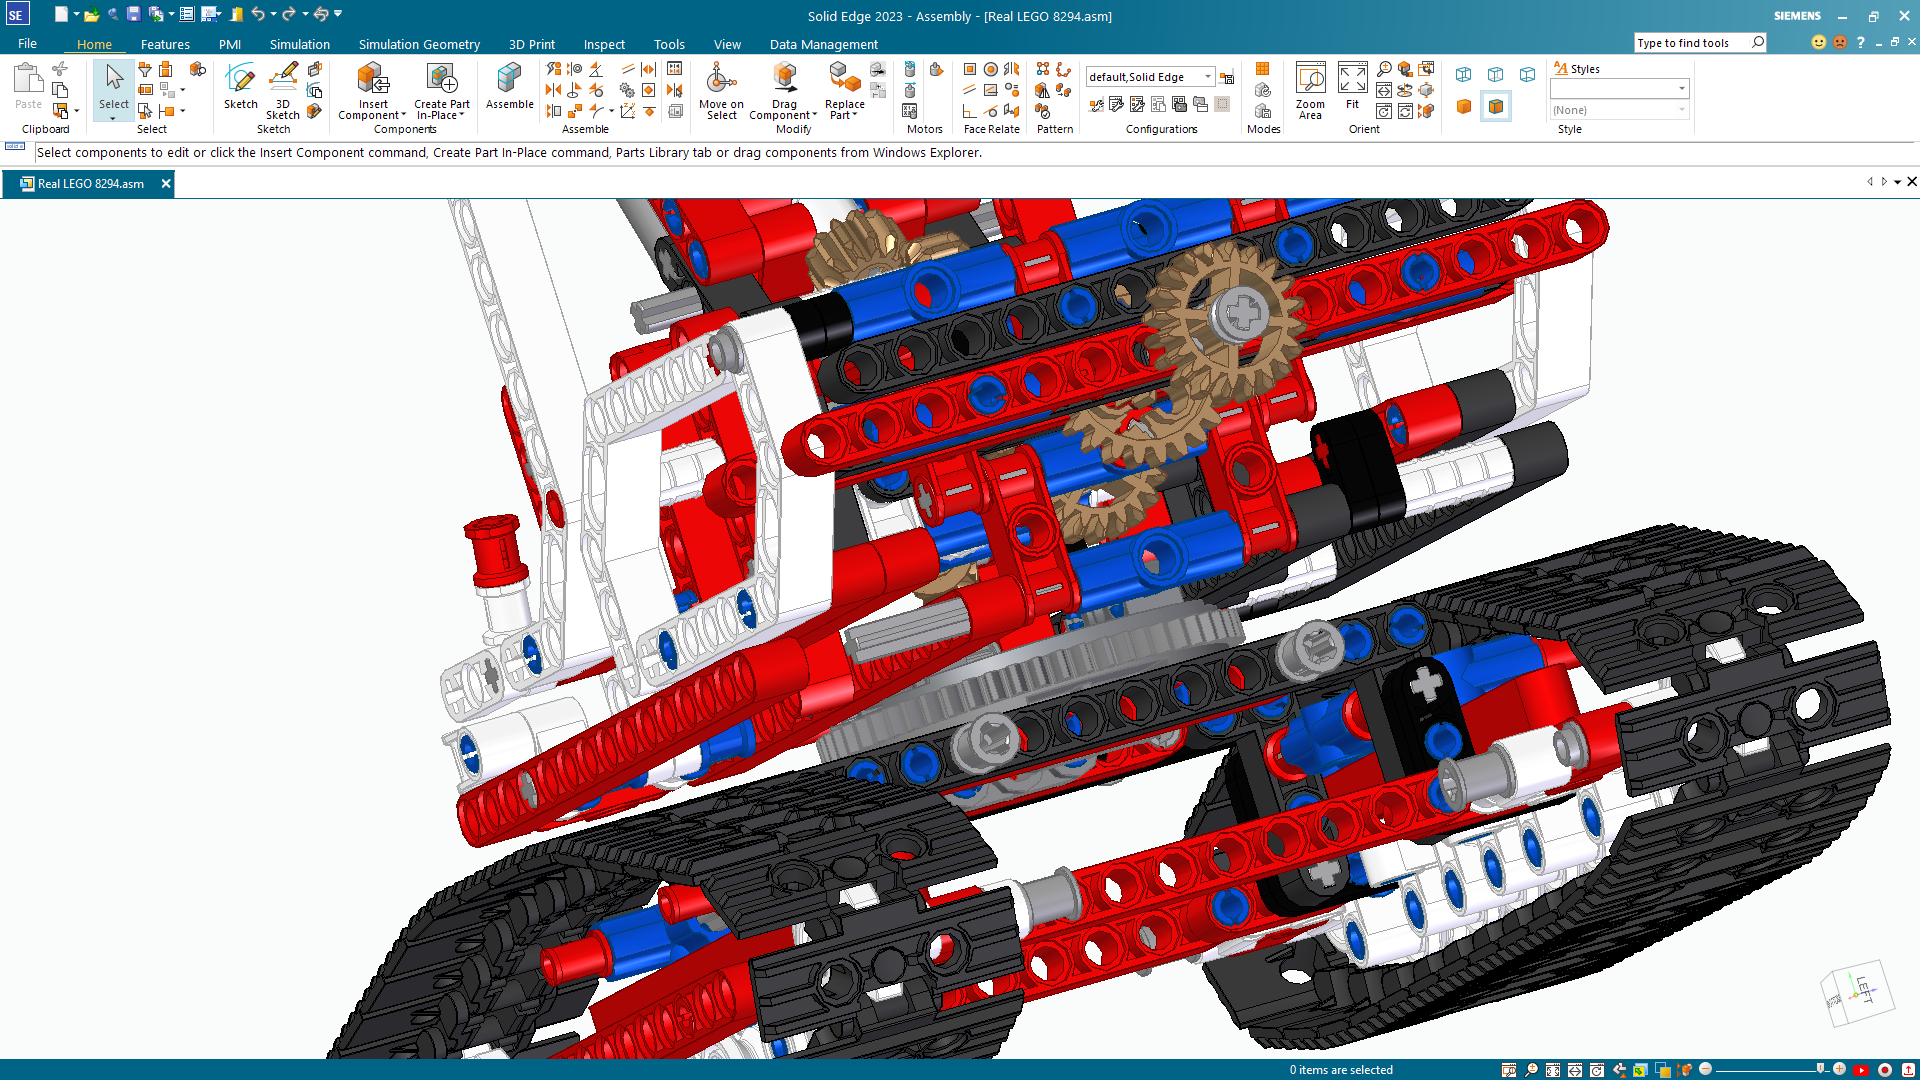This screenshot has height=1080, width=1920.
Task: Click zoom in plus button
Action: (1839, 1069)
